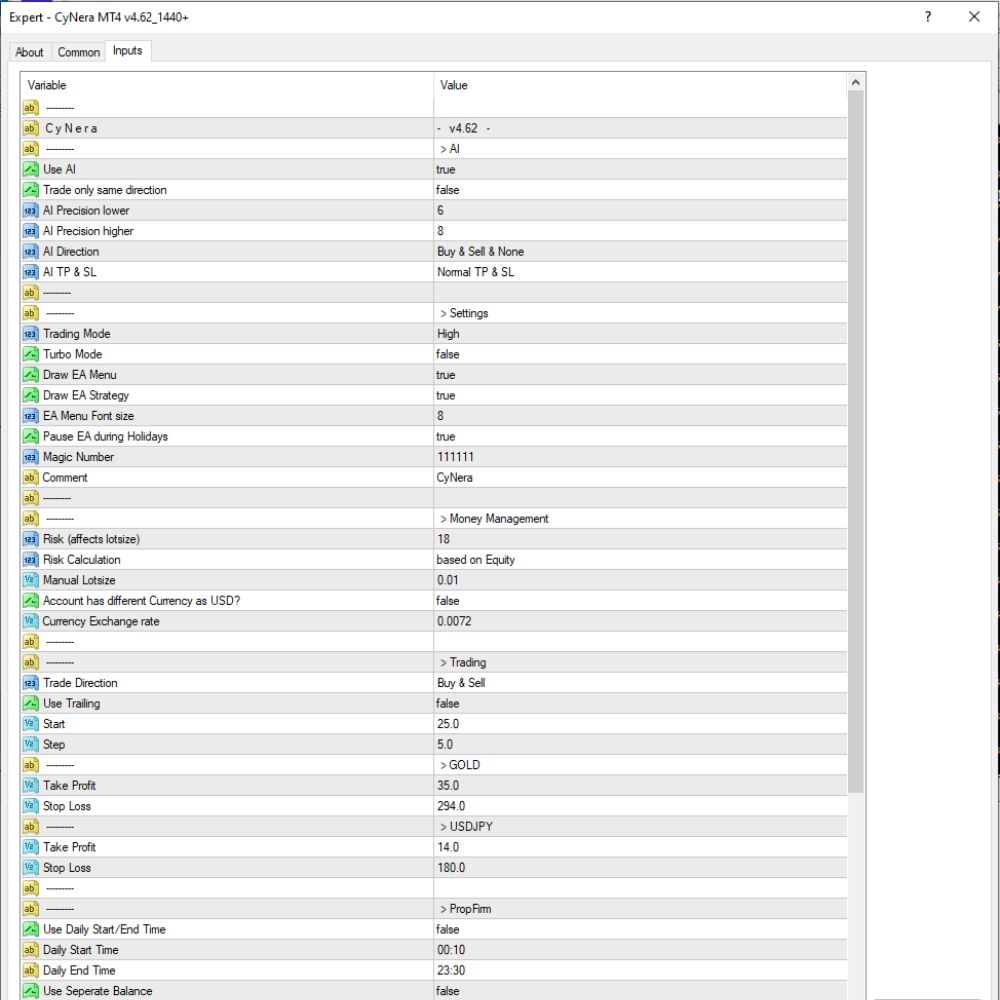
Task: Click the boolean icon for Turbo Mode
Action: pyautogui.click(x=31, y=355)
